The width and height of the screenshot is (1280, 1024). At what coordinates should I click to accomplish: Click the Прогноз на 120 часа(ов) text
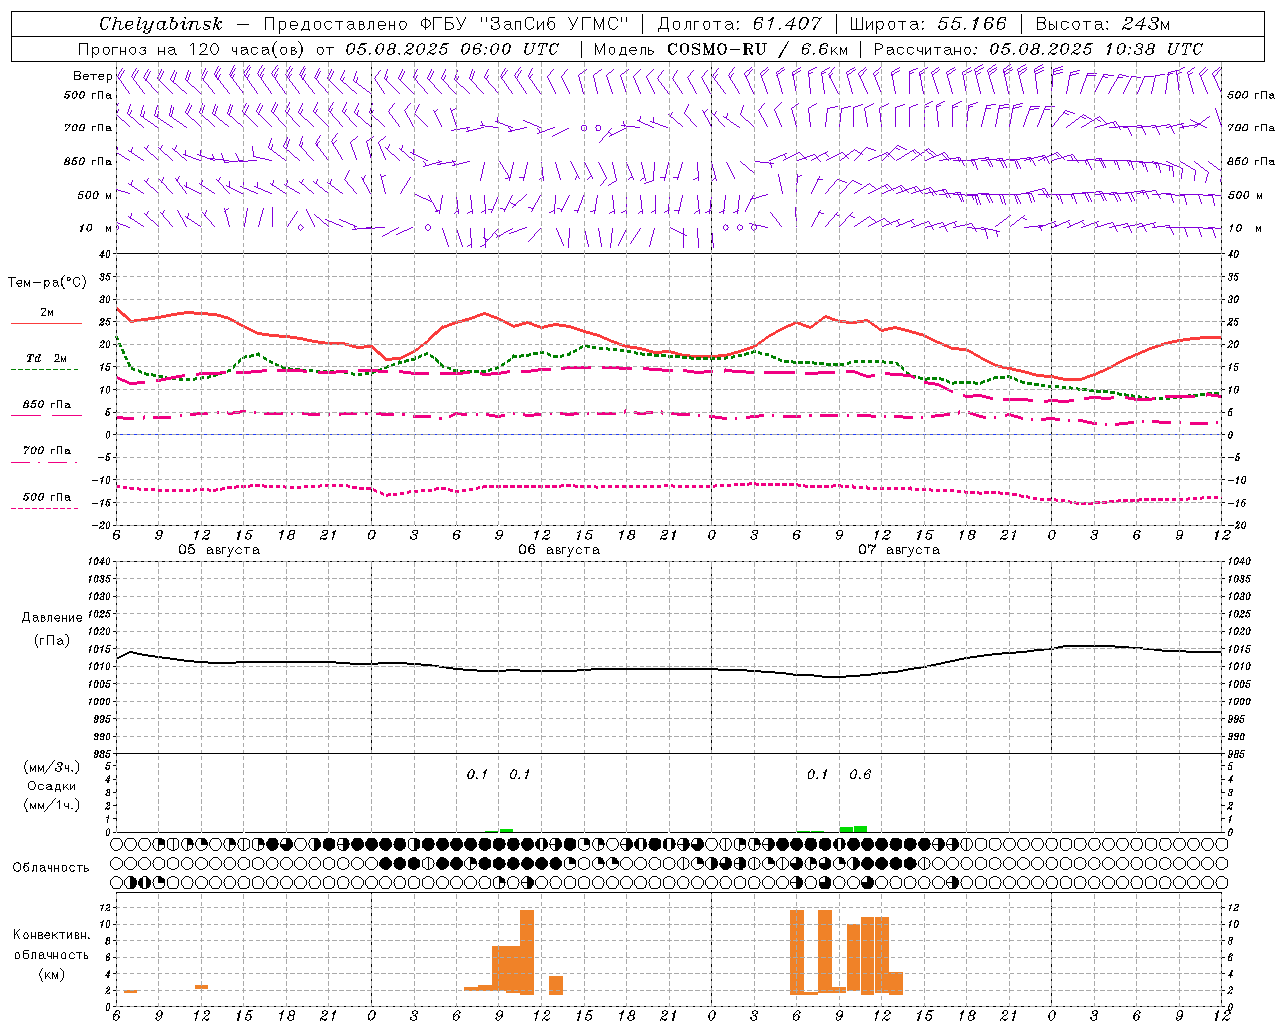193,49
